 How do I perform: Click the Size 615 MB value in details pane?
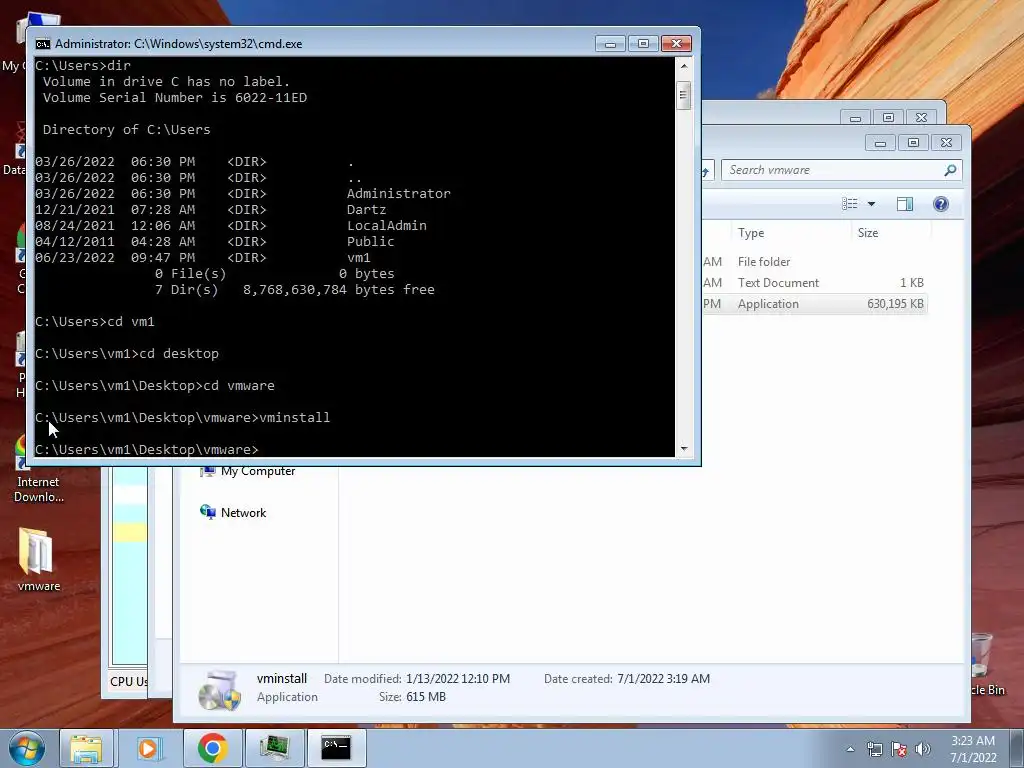click(426, 697)
